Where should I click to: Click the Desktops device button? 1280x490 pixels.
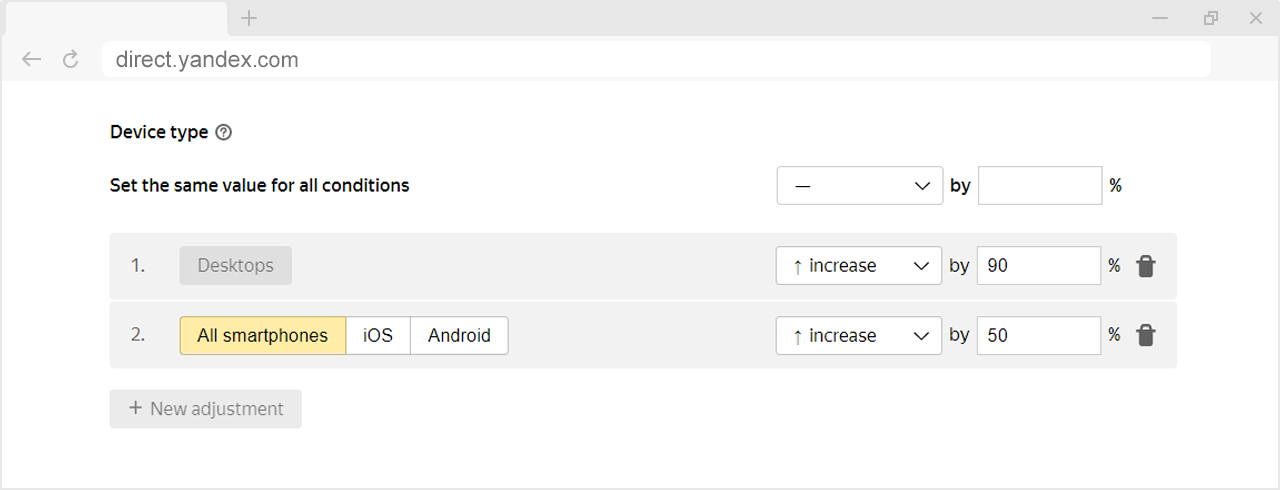235,266
